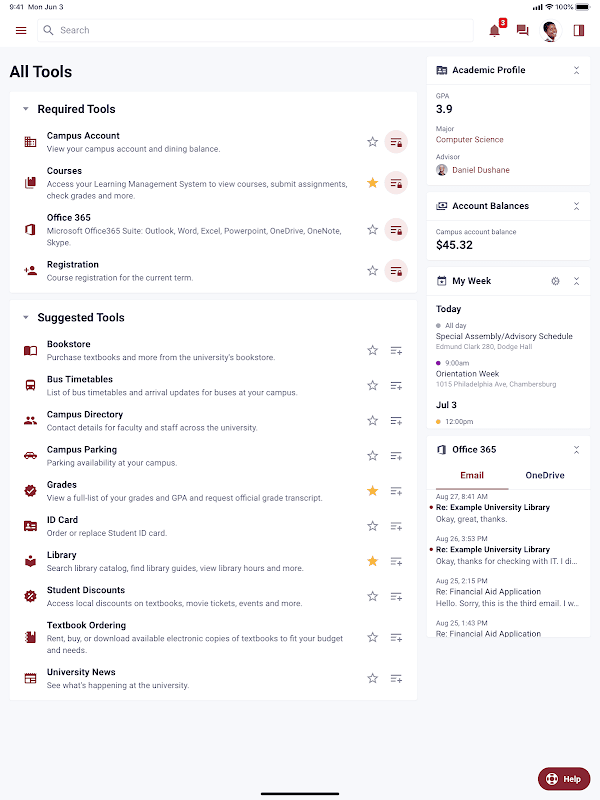Collapse the Academic Profile card
This screenshot has width=600, height=800.
click(577, 70)
